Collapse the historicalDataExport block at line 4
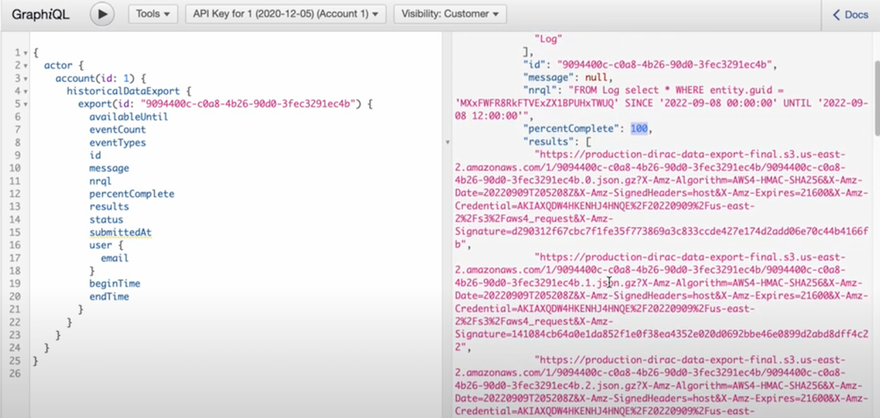The image size is (880, 418). 26,91
